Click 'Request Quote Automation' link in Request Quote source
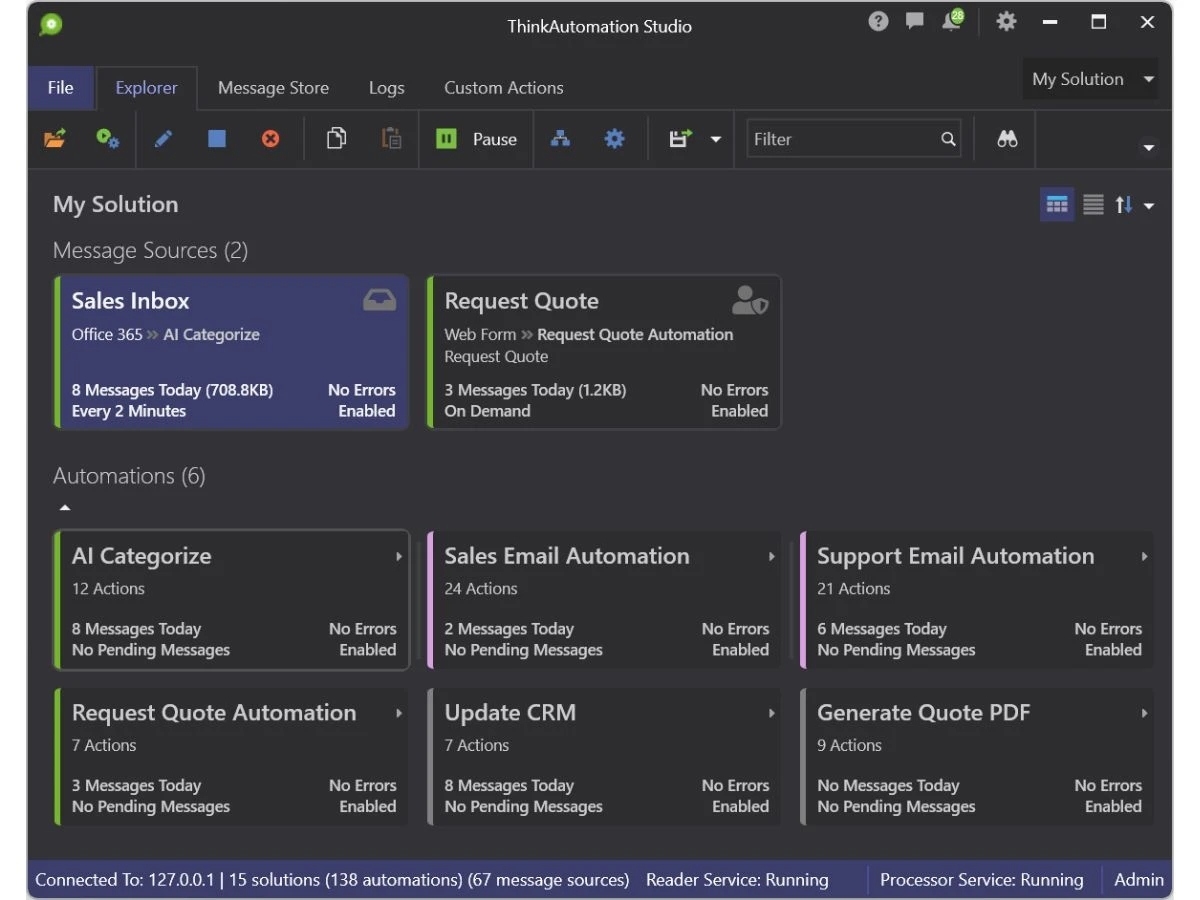 (x=635, y=335)
